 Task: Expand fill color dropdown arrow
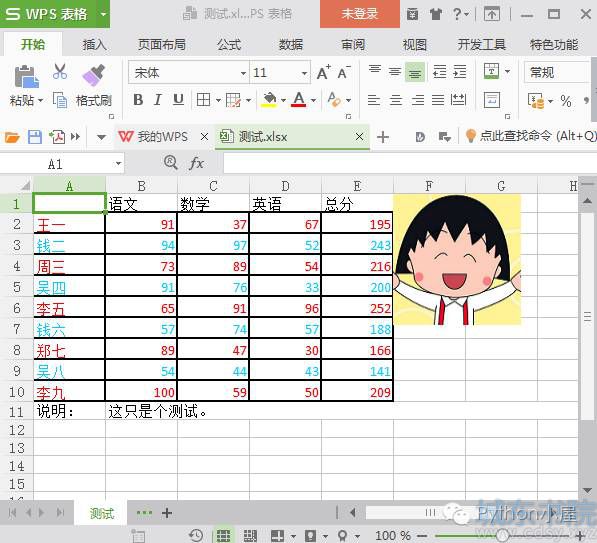[283, 101]
